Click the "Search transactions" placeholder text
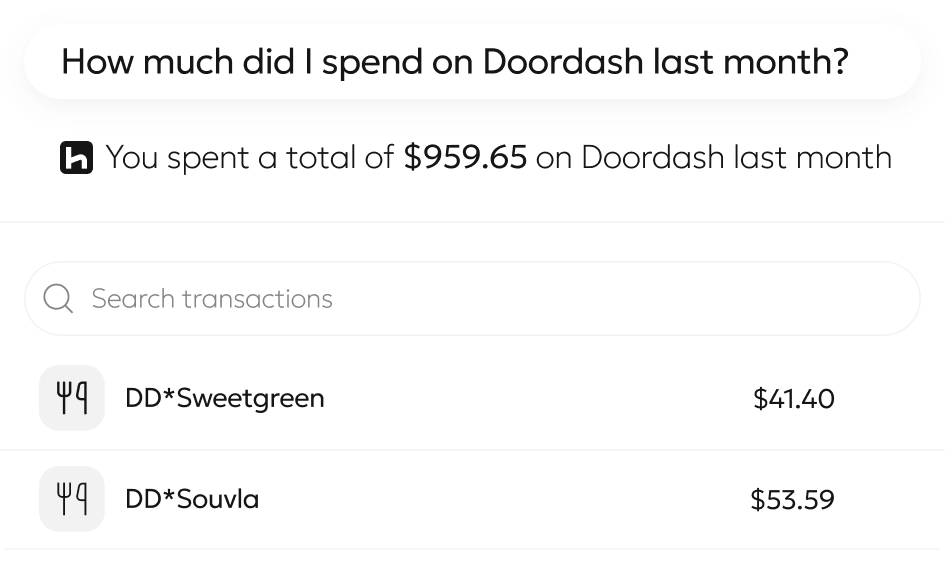 point(212,299)
